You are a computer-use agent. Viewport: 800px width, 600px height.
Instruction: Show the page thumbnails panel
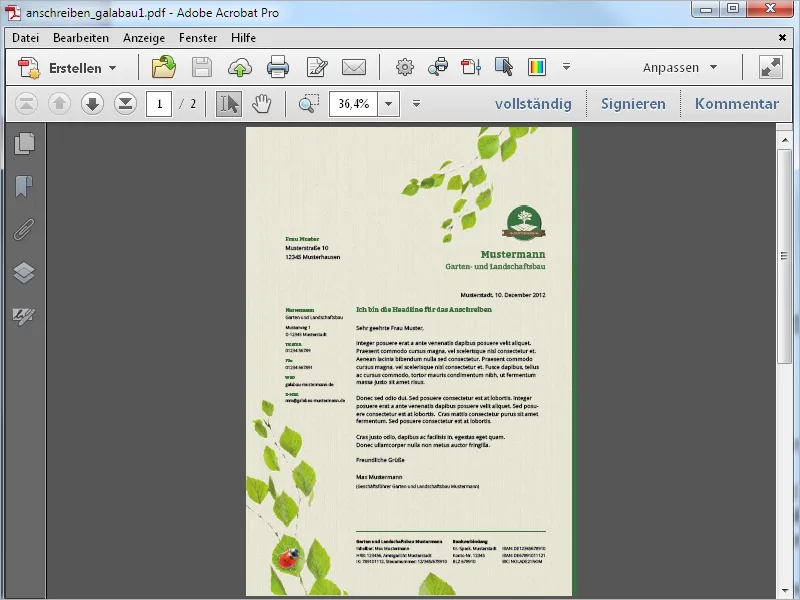coord(24,143)
